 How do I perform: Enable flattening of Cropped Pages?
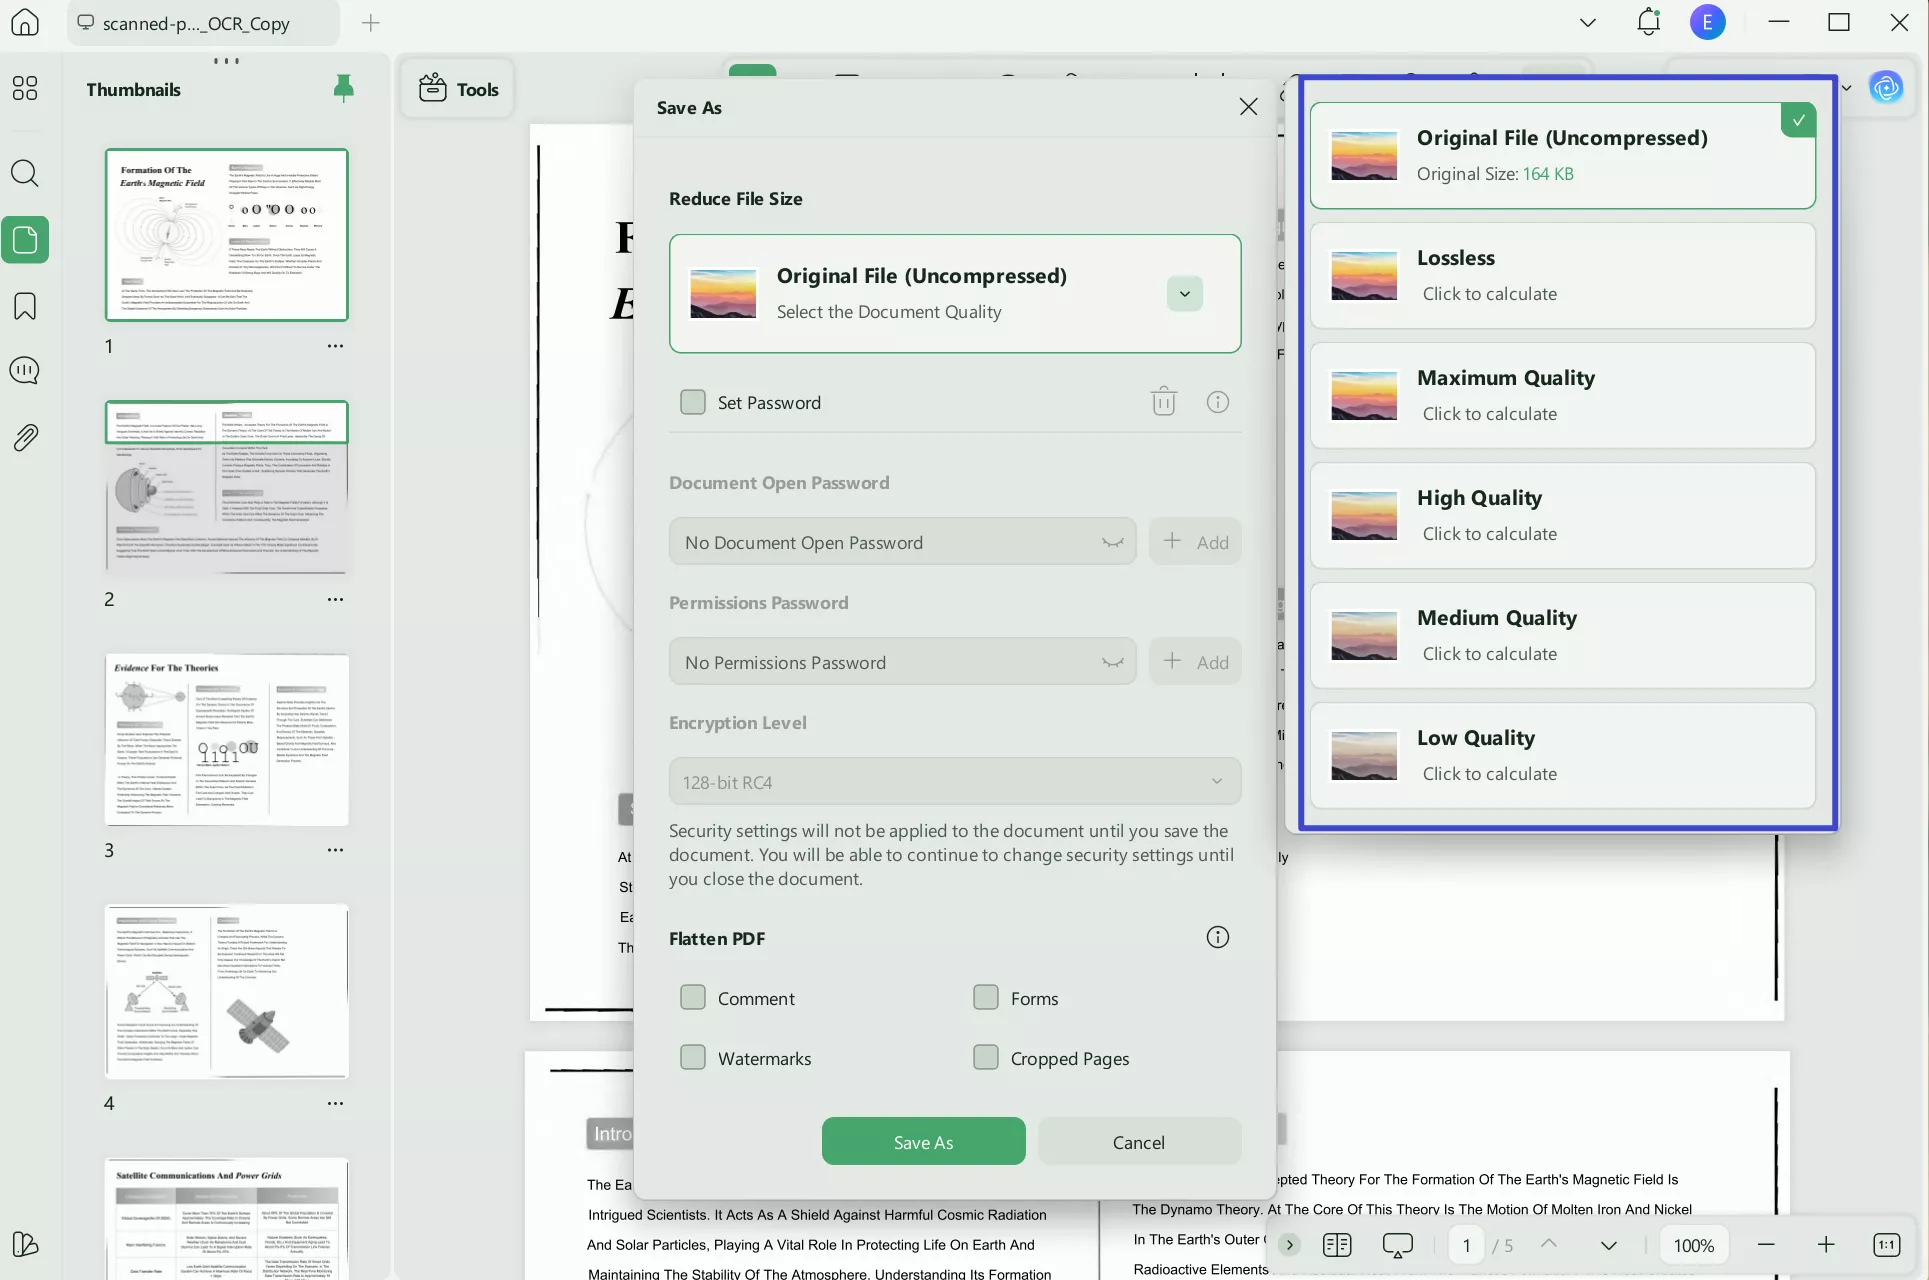986,1057
